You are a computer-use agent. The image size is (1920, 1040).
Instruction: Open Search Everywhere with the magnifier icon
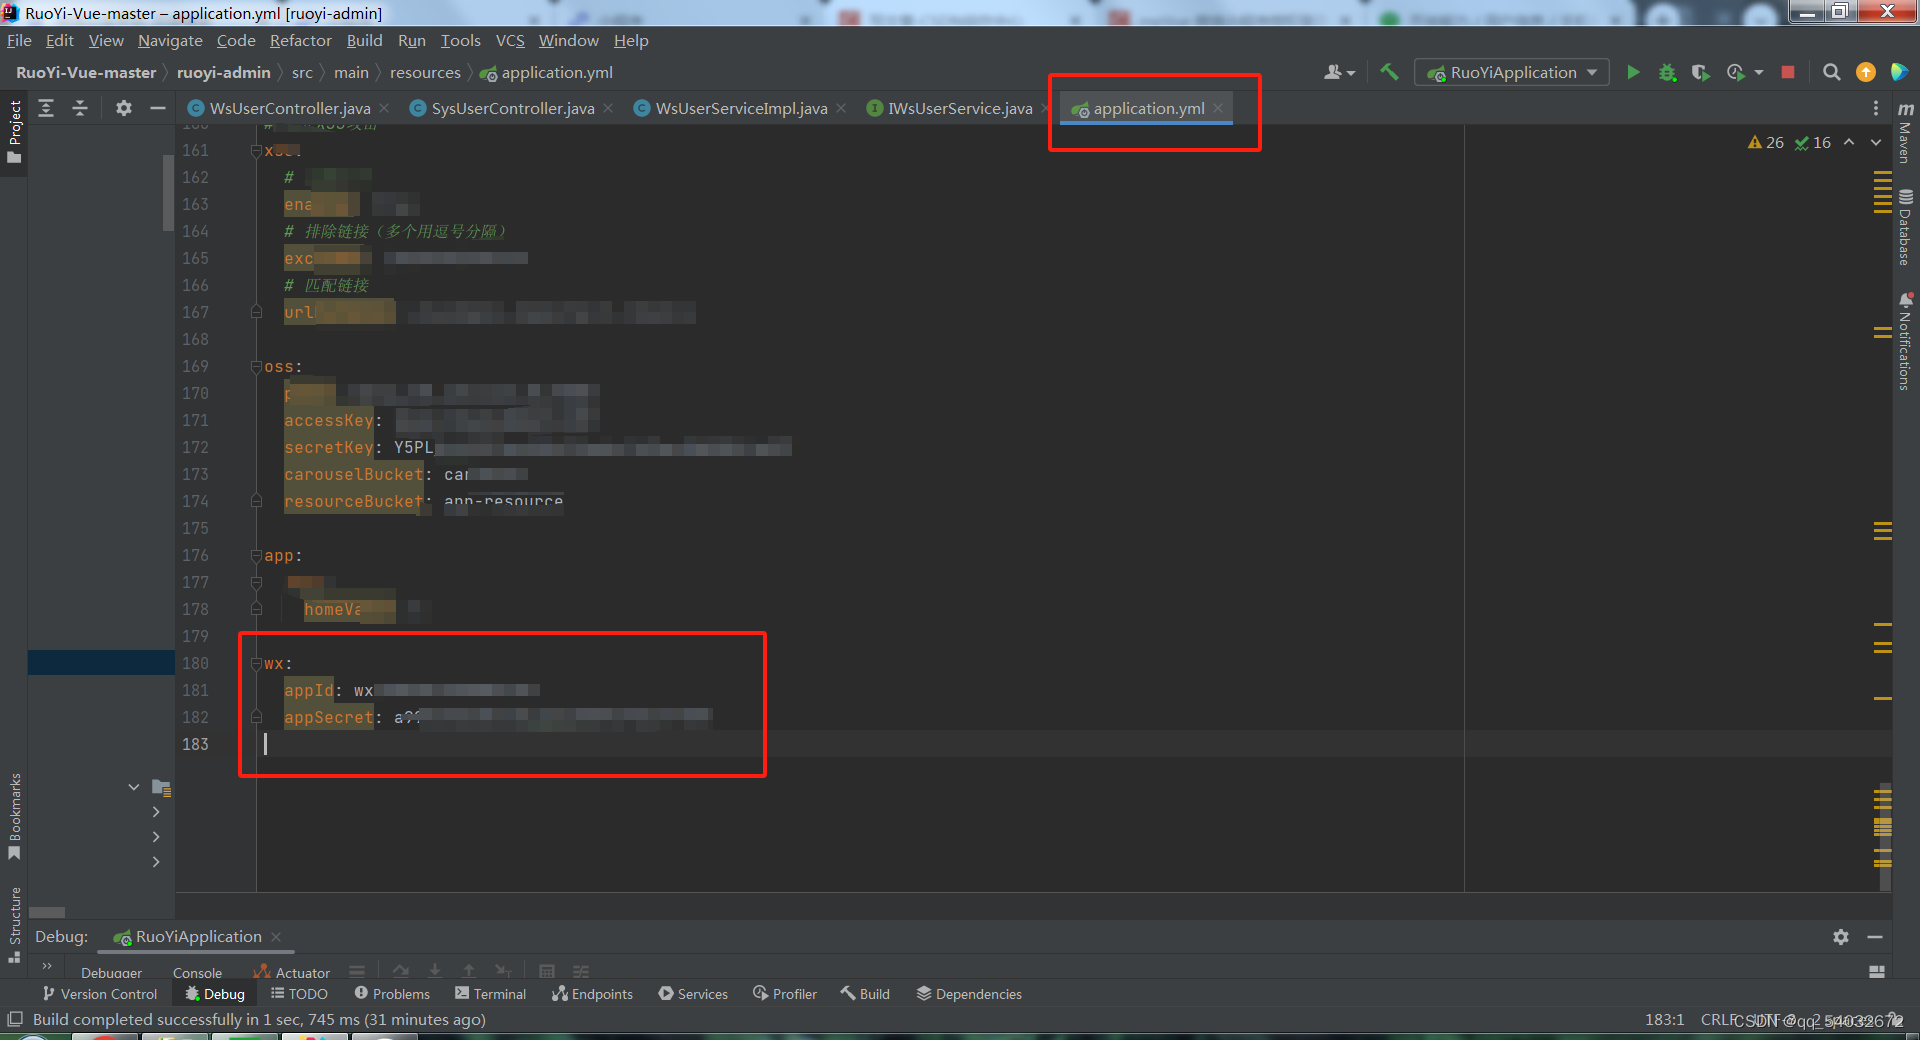pos(1832,72)
